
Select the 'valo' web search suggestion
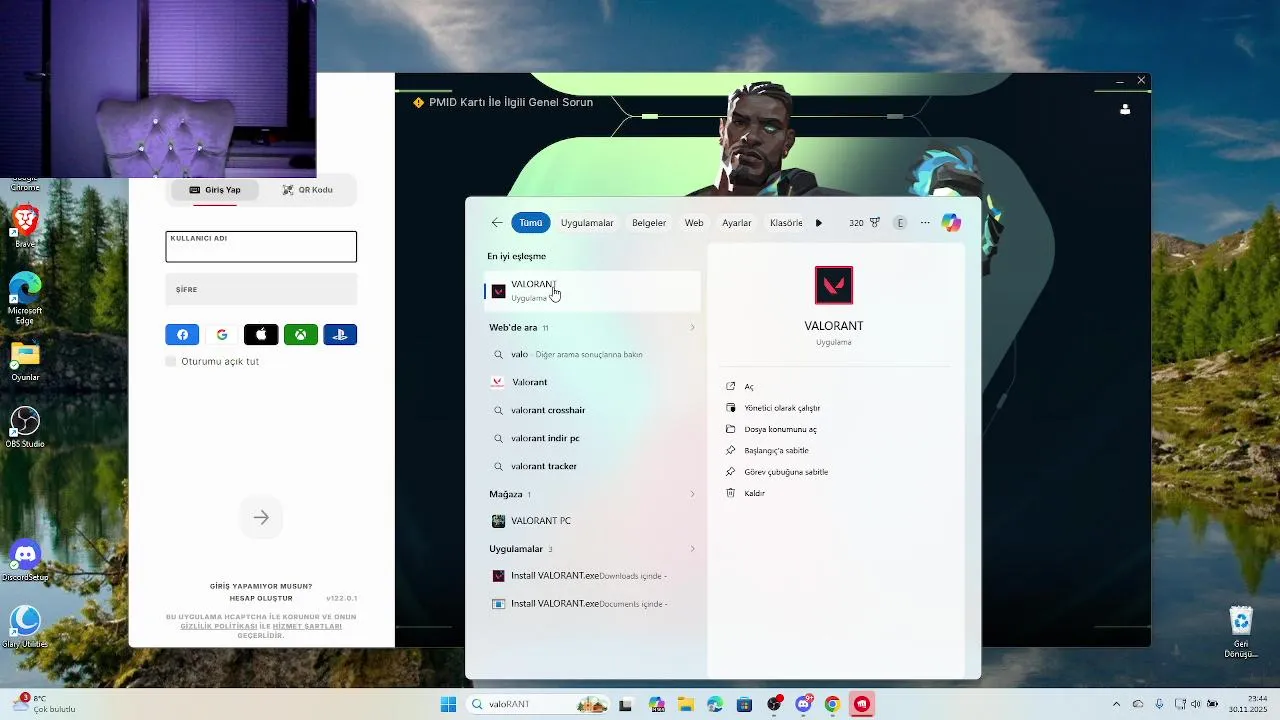click(592, 354)
